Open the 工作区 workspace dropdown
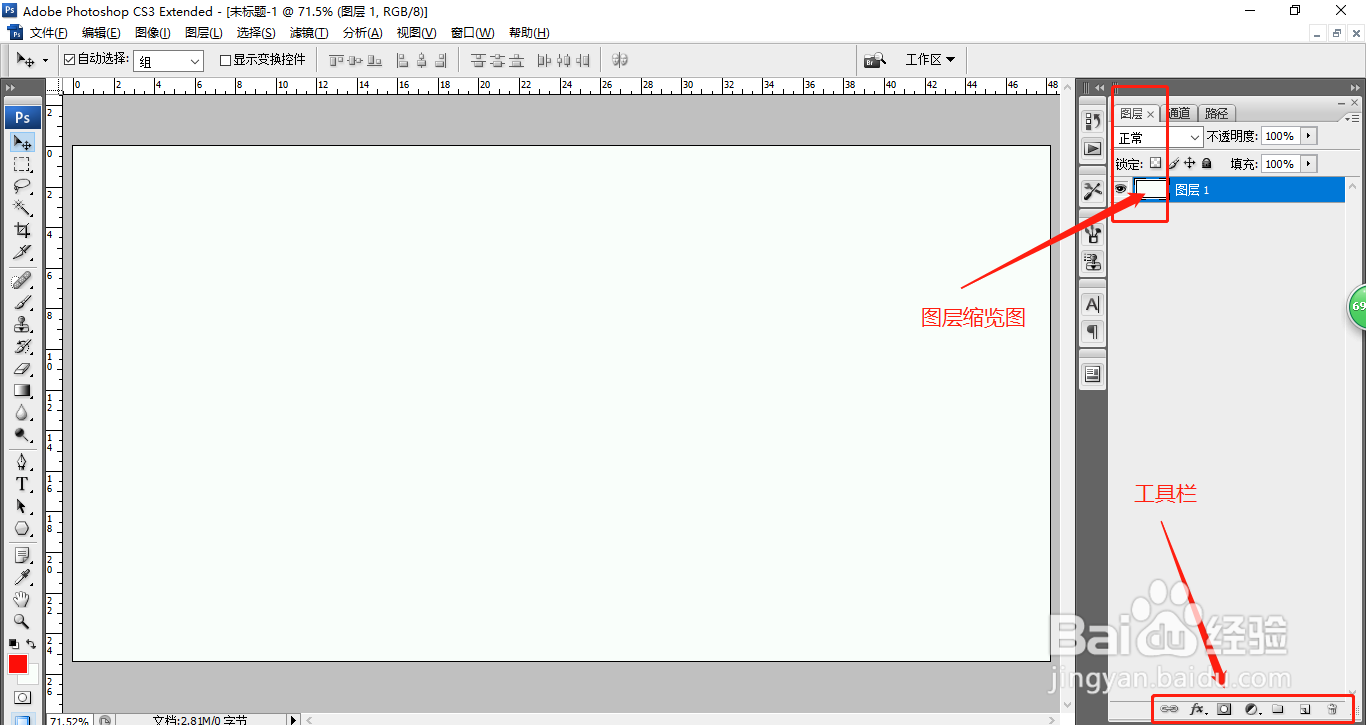This screenshot has height=725, width=1366. point(930,60)
